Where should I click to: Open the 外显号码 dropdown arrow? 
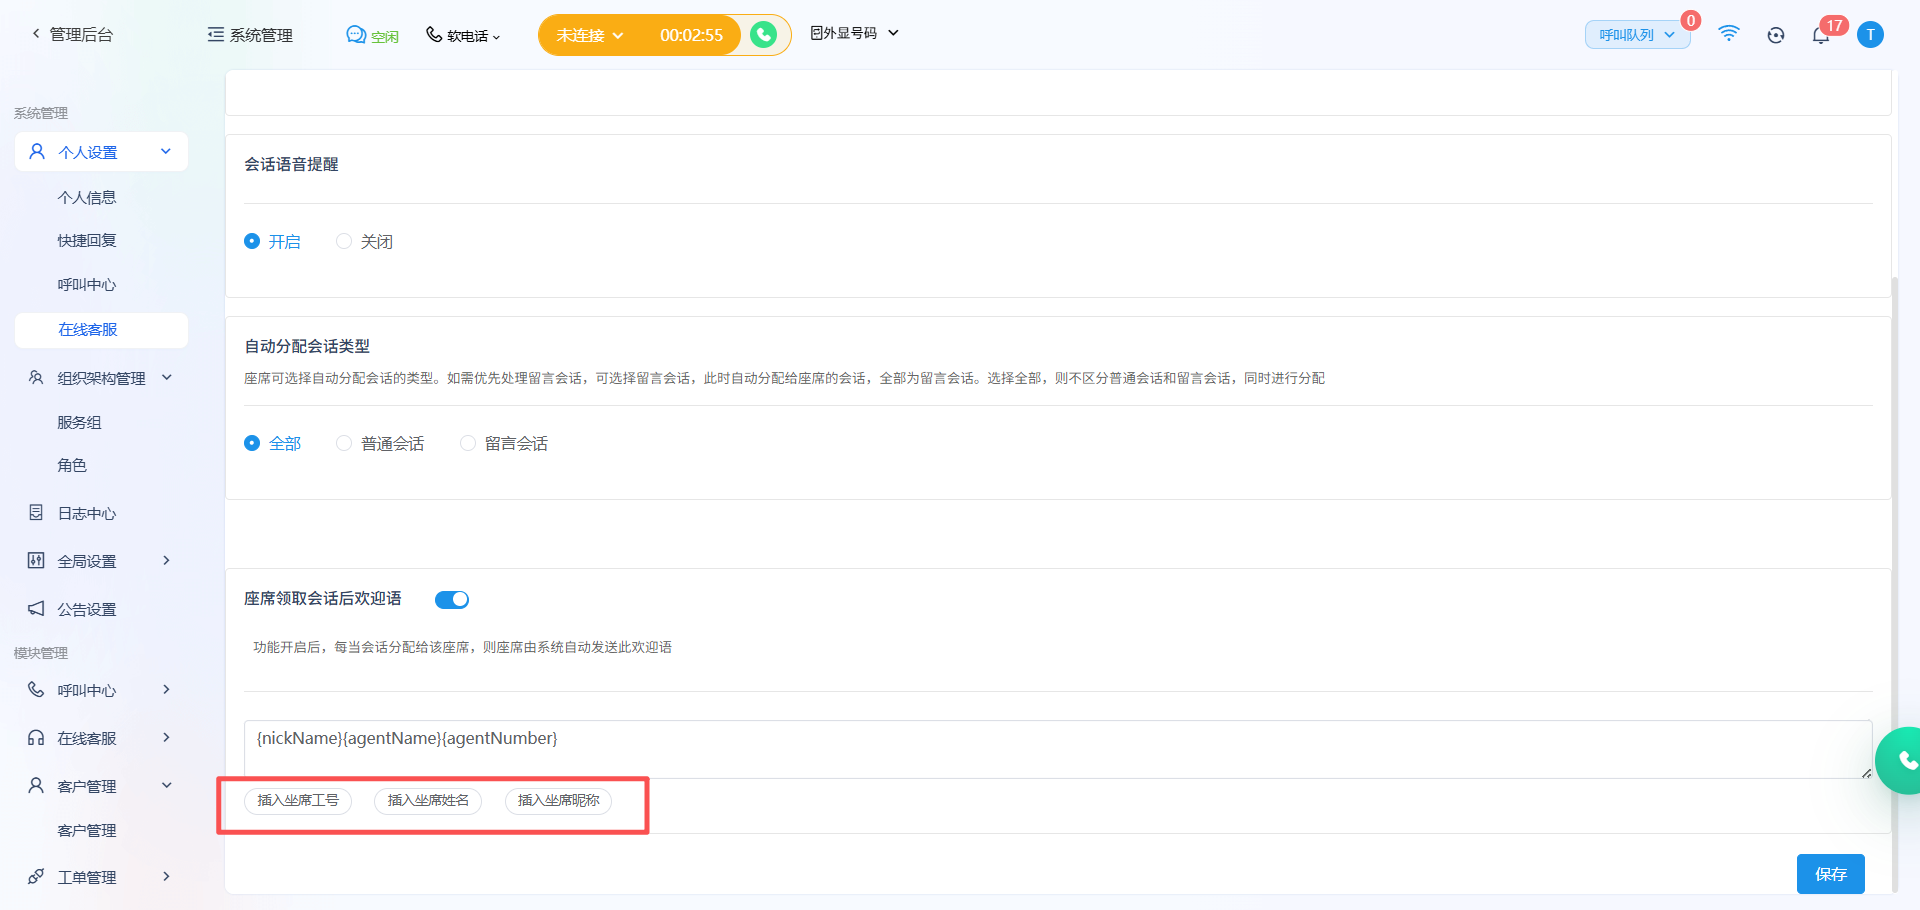coord(893,33)
